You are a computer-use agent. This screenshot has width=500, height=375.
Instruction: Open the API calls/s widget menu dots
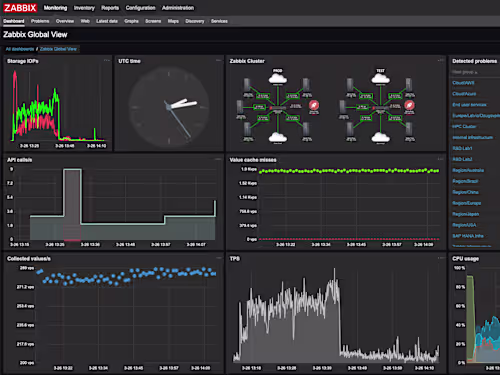pyautogui.click(x=219, y=159)
